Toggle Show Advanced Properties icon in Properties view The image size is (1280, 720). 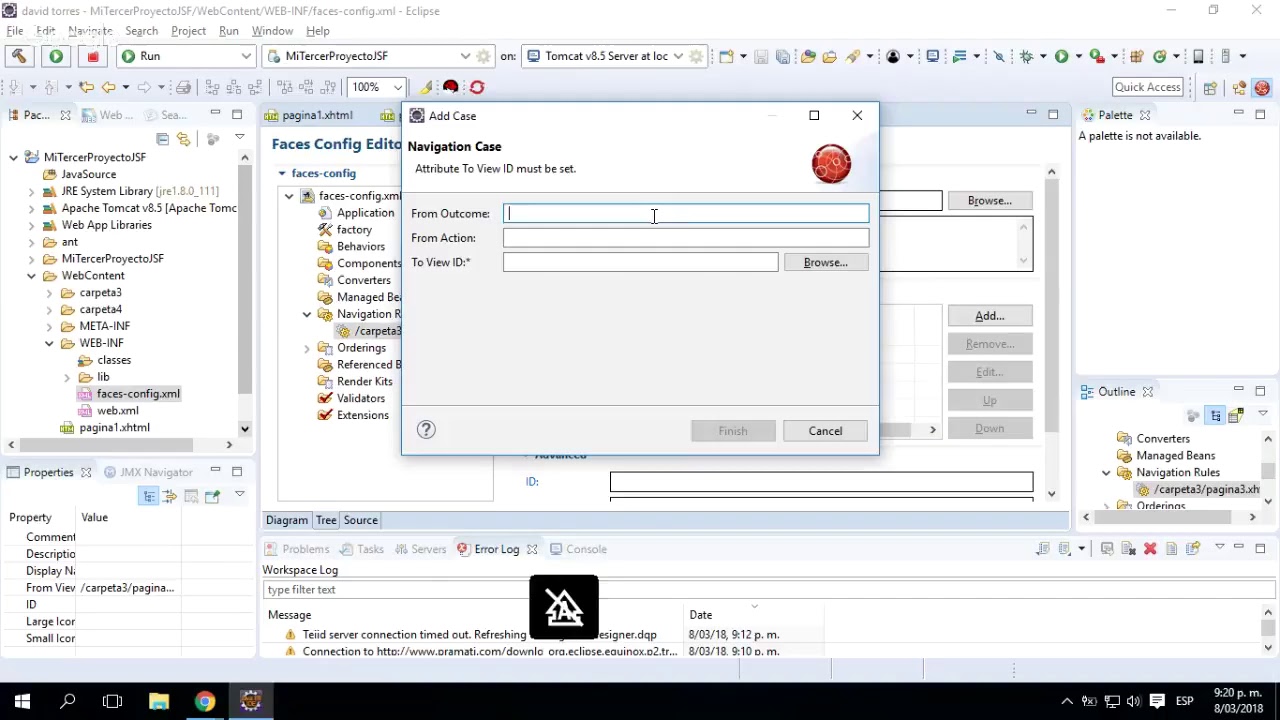pyautogui.click(x=169, y=496)
